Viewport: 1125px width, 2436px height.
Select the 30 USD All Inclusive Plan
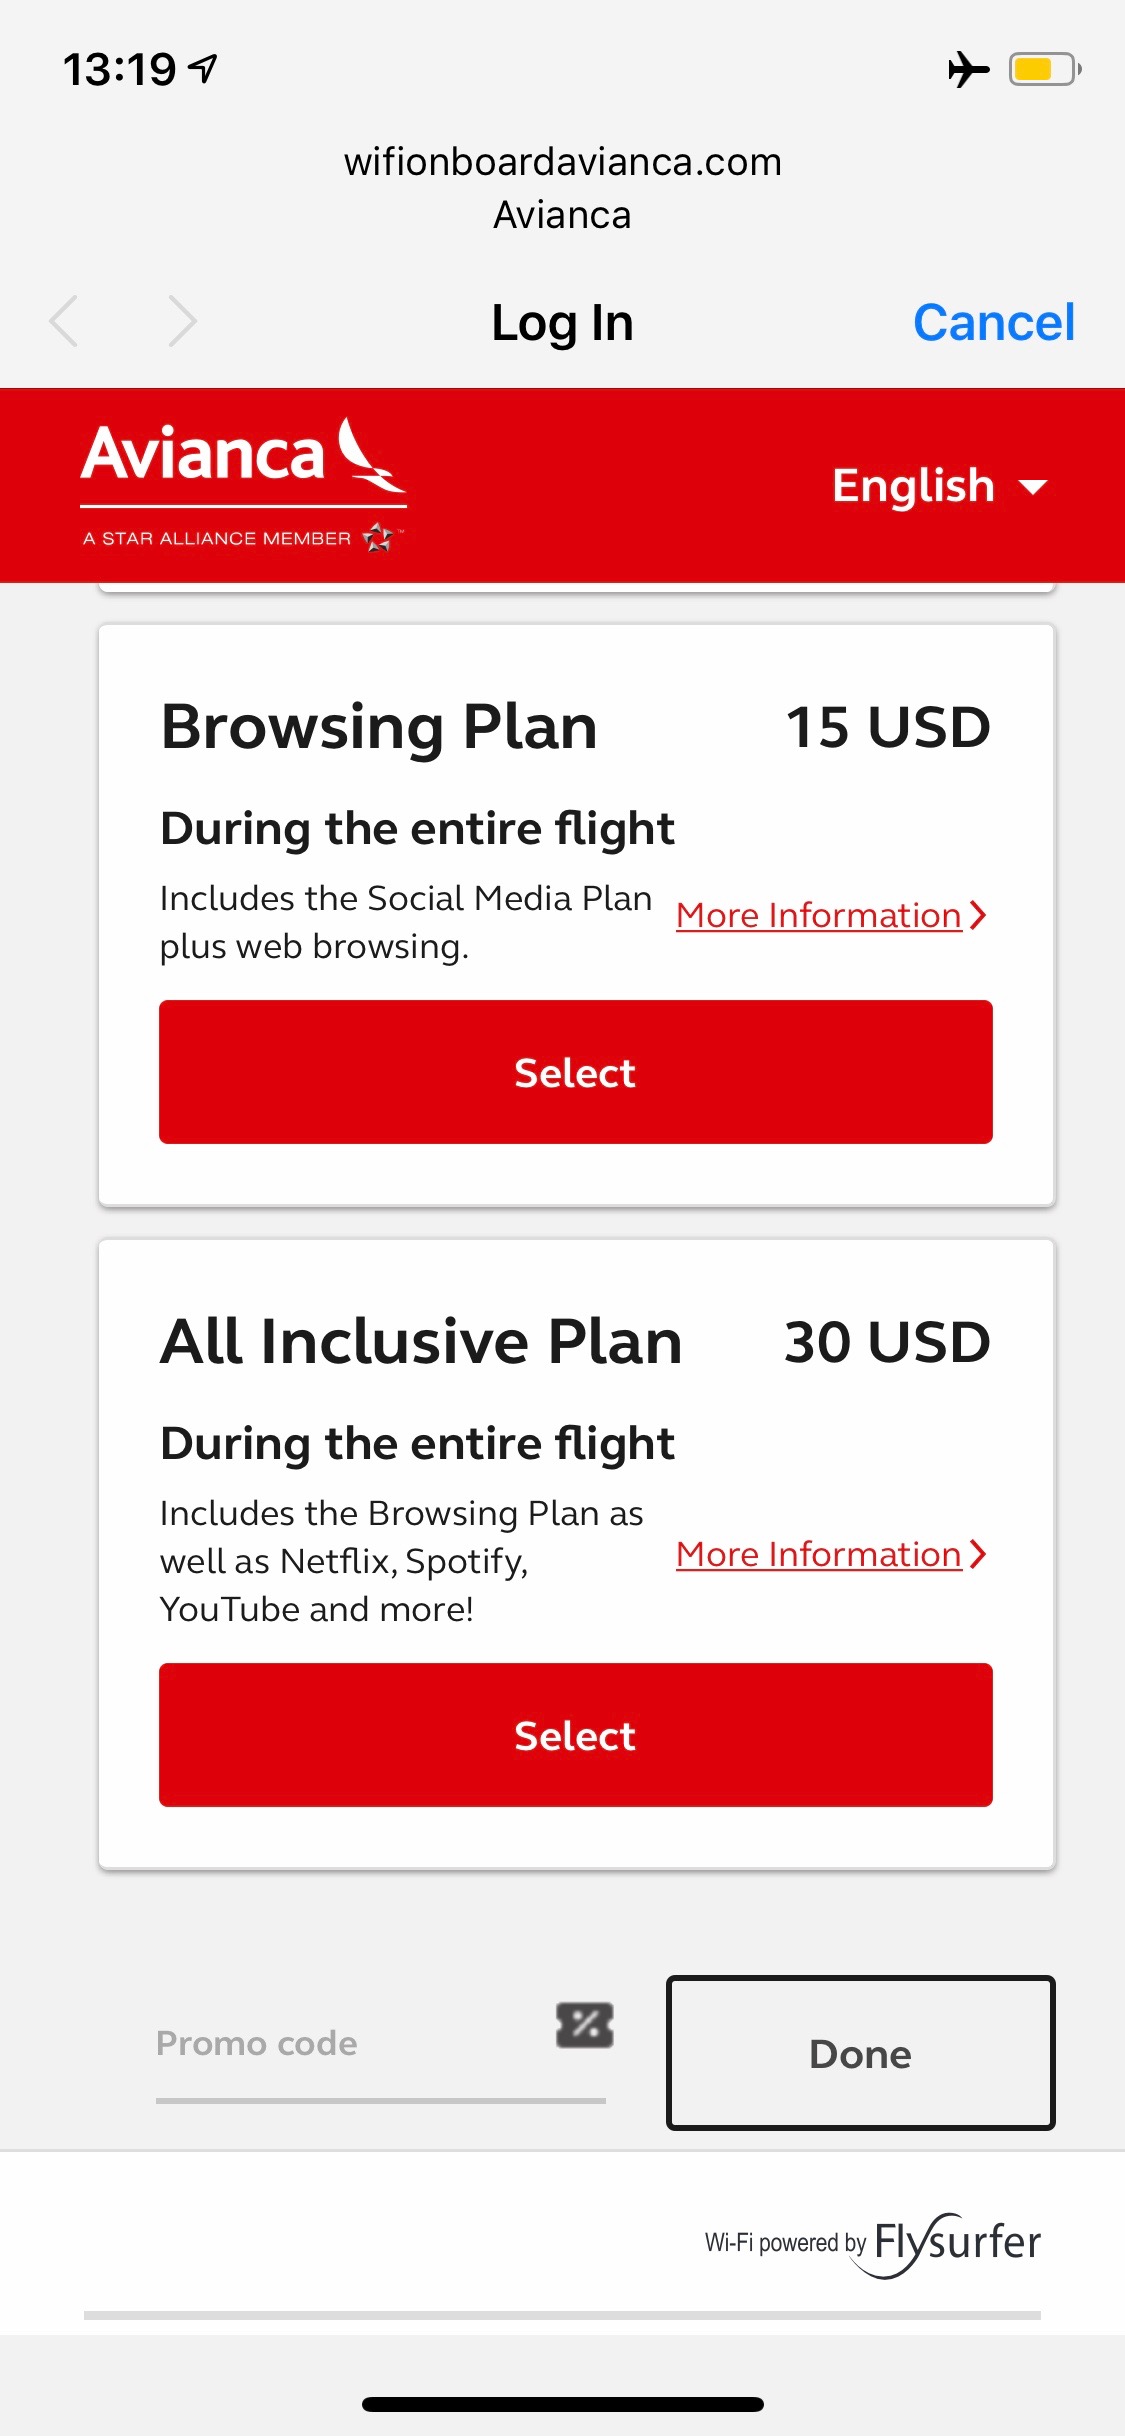(575, 1735)
